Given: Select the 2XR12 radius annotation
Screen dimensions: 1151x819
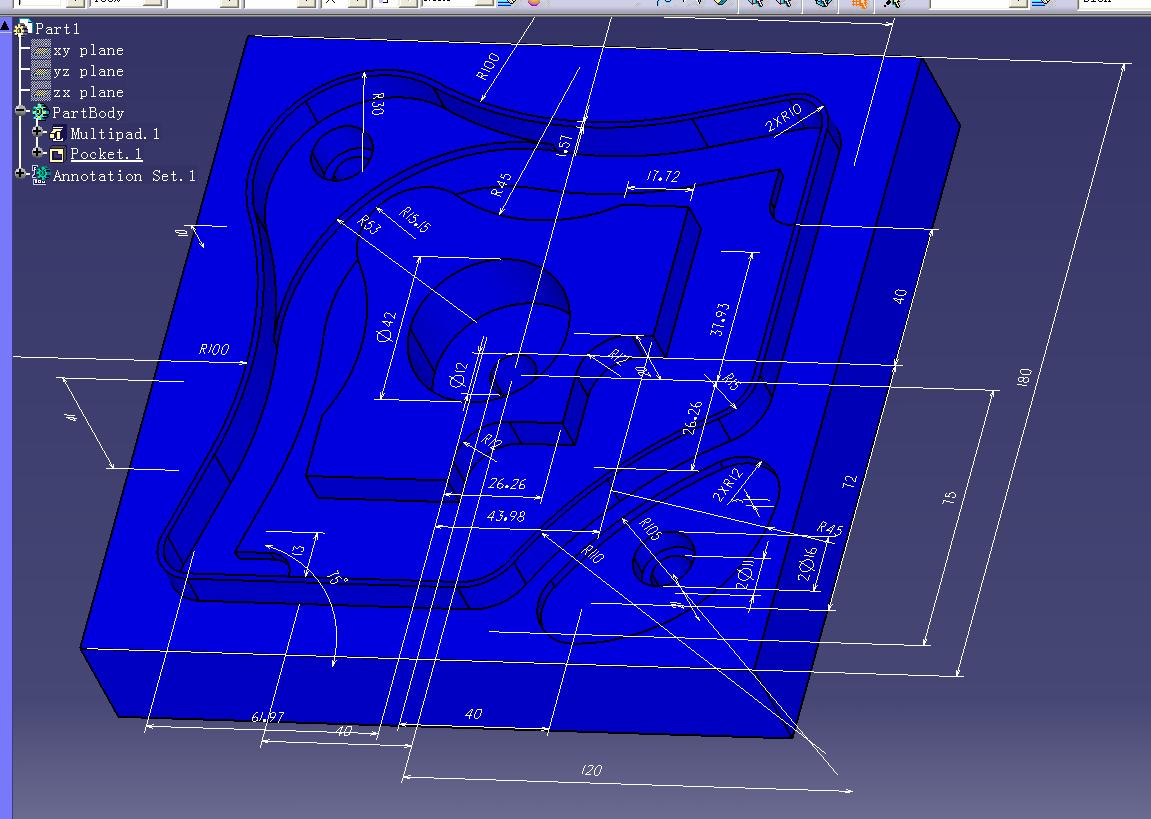Looking at the screenshot, I should click(727, 484).
